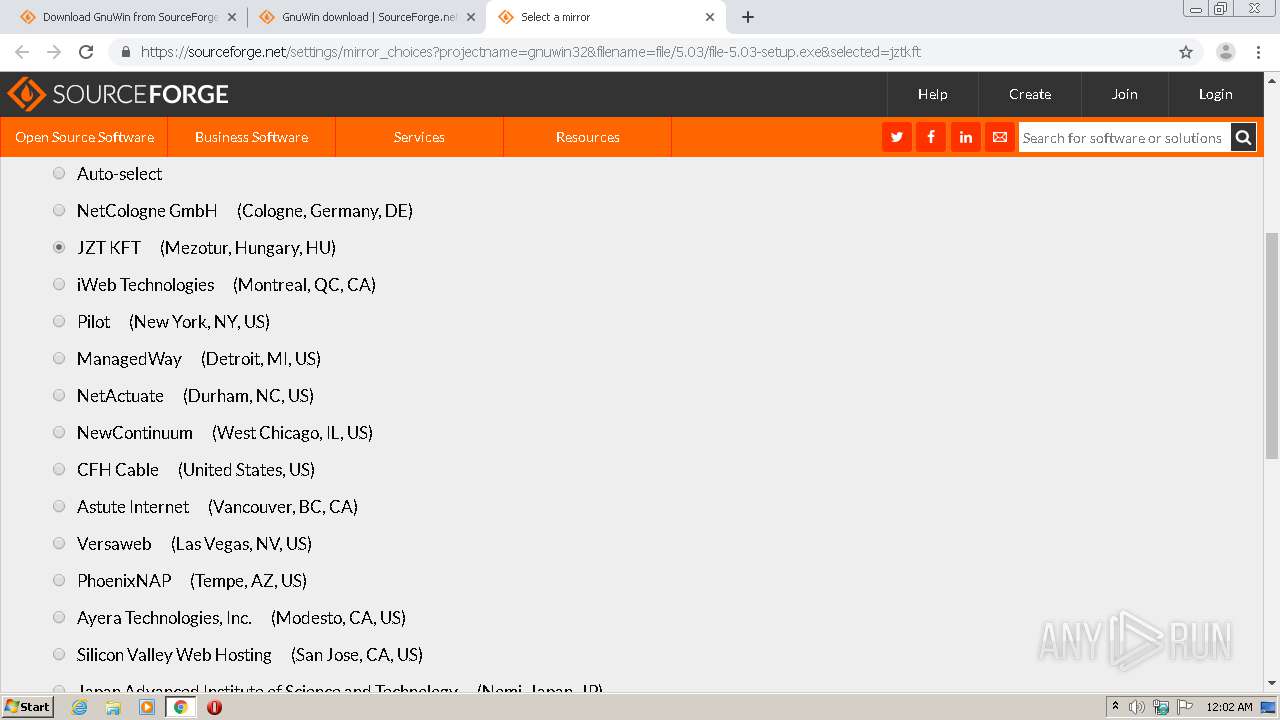Click the SourceForge logo
The height and width of the screenshot is (720, 1280).
(x=118, y=94)
